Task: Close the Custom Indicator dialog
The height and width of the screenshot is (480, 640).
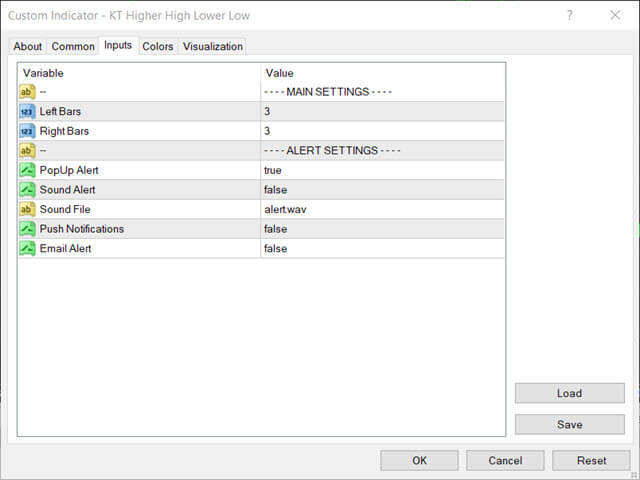Action: coord(615,16)
